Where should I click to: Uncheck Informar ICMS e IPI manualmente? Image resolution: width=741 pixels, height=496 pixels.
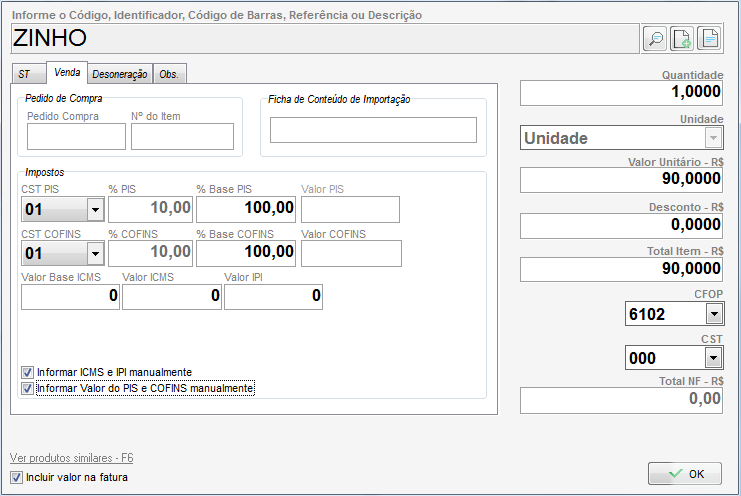point(27,372)
